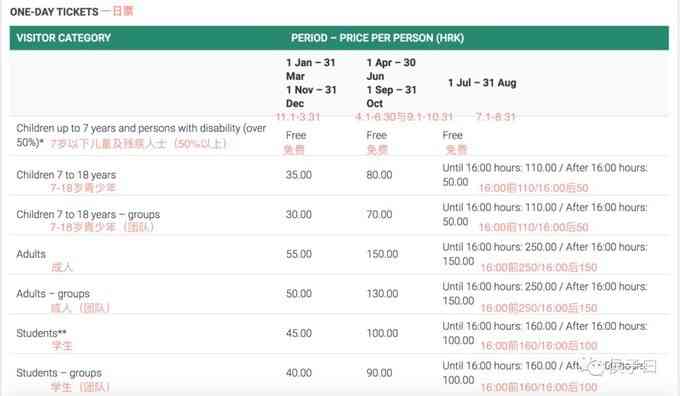
Task: Click the 45.00 students winter price
Action: 299,333
